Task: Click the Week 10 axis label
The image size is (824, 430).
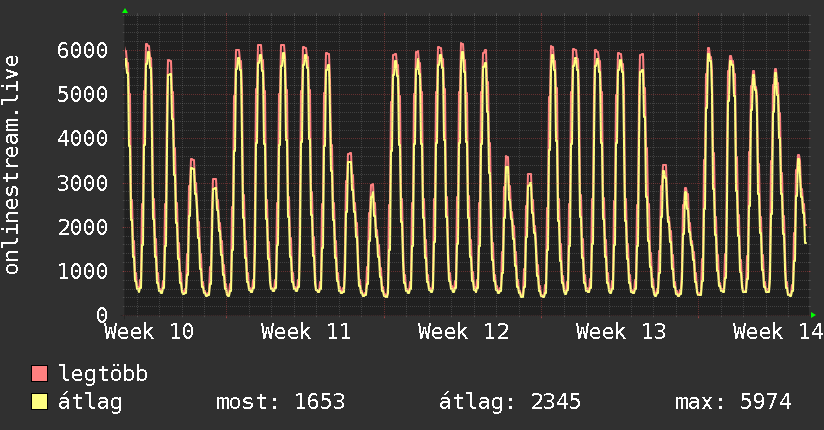Action: (x=149, y=332)
